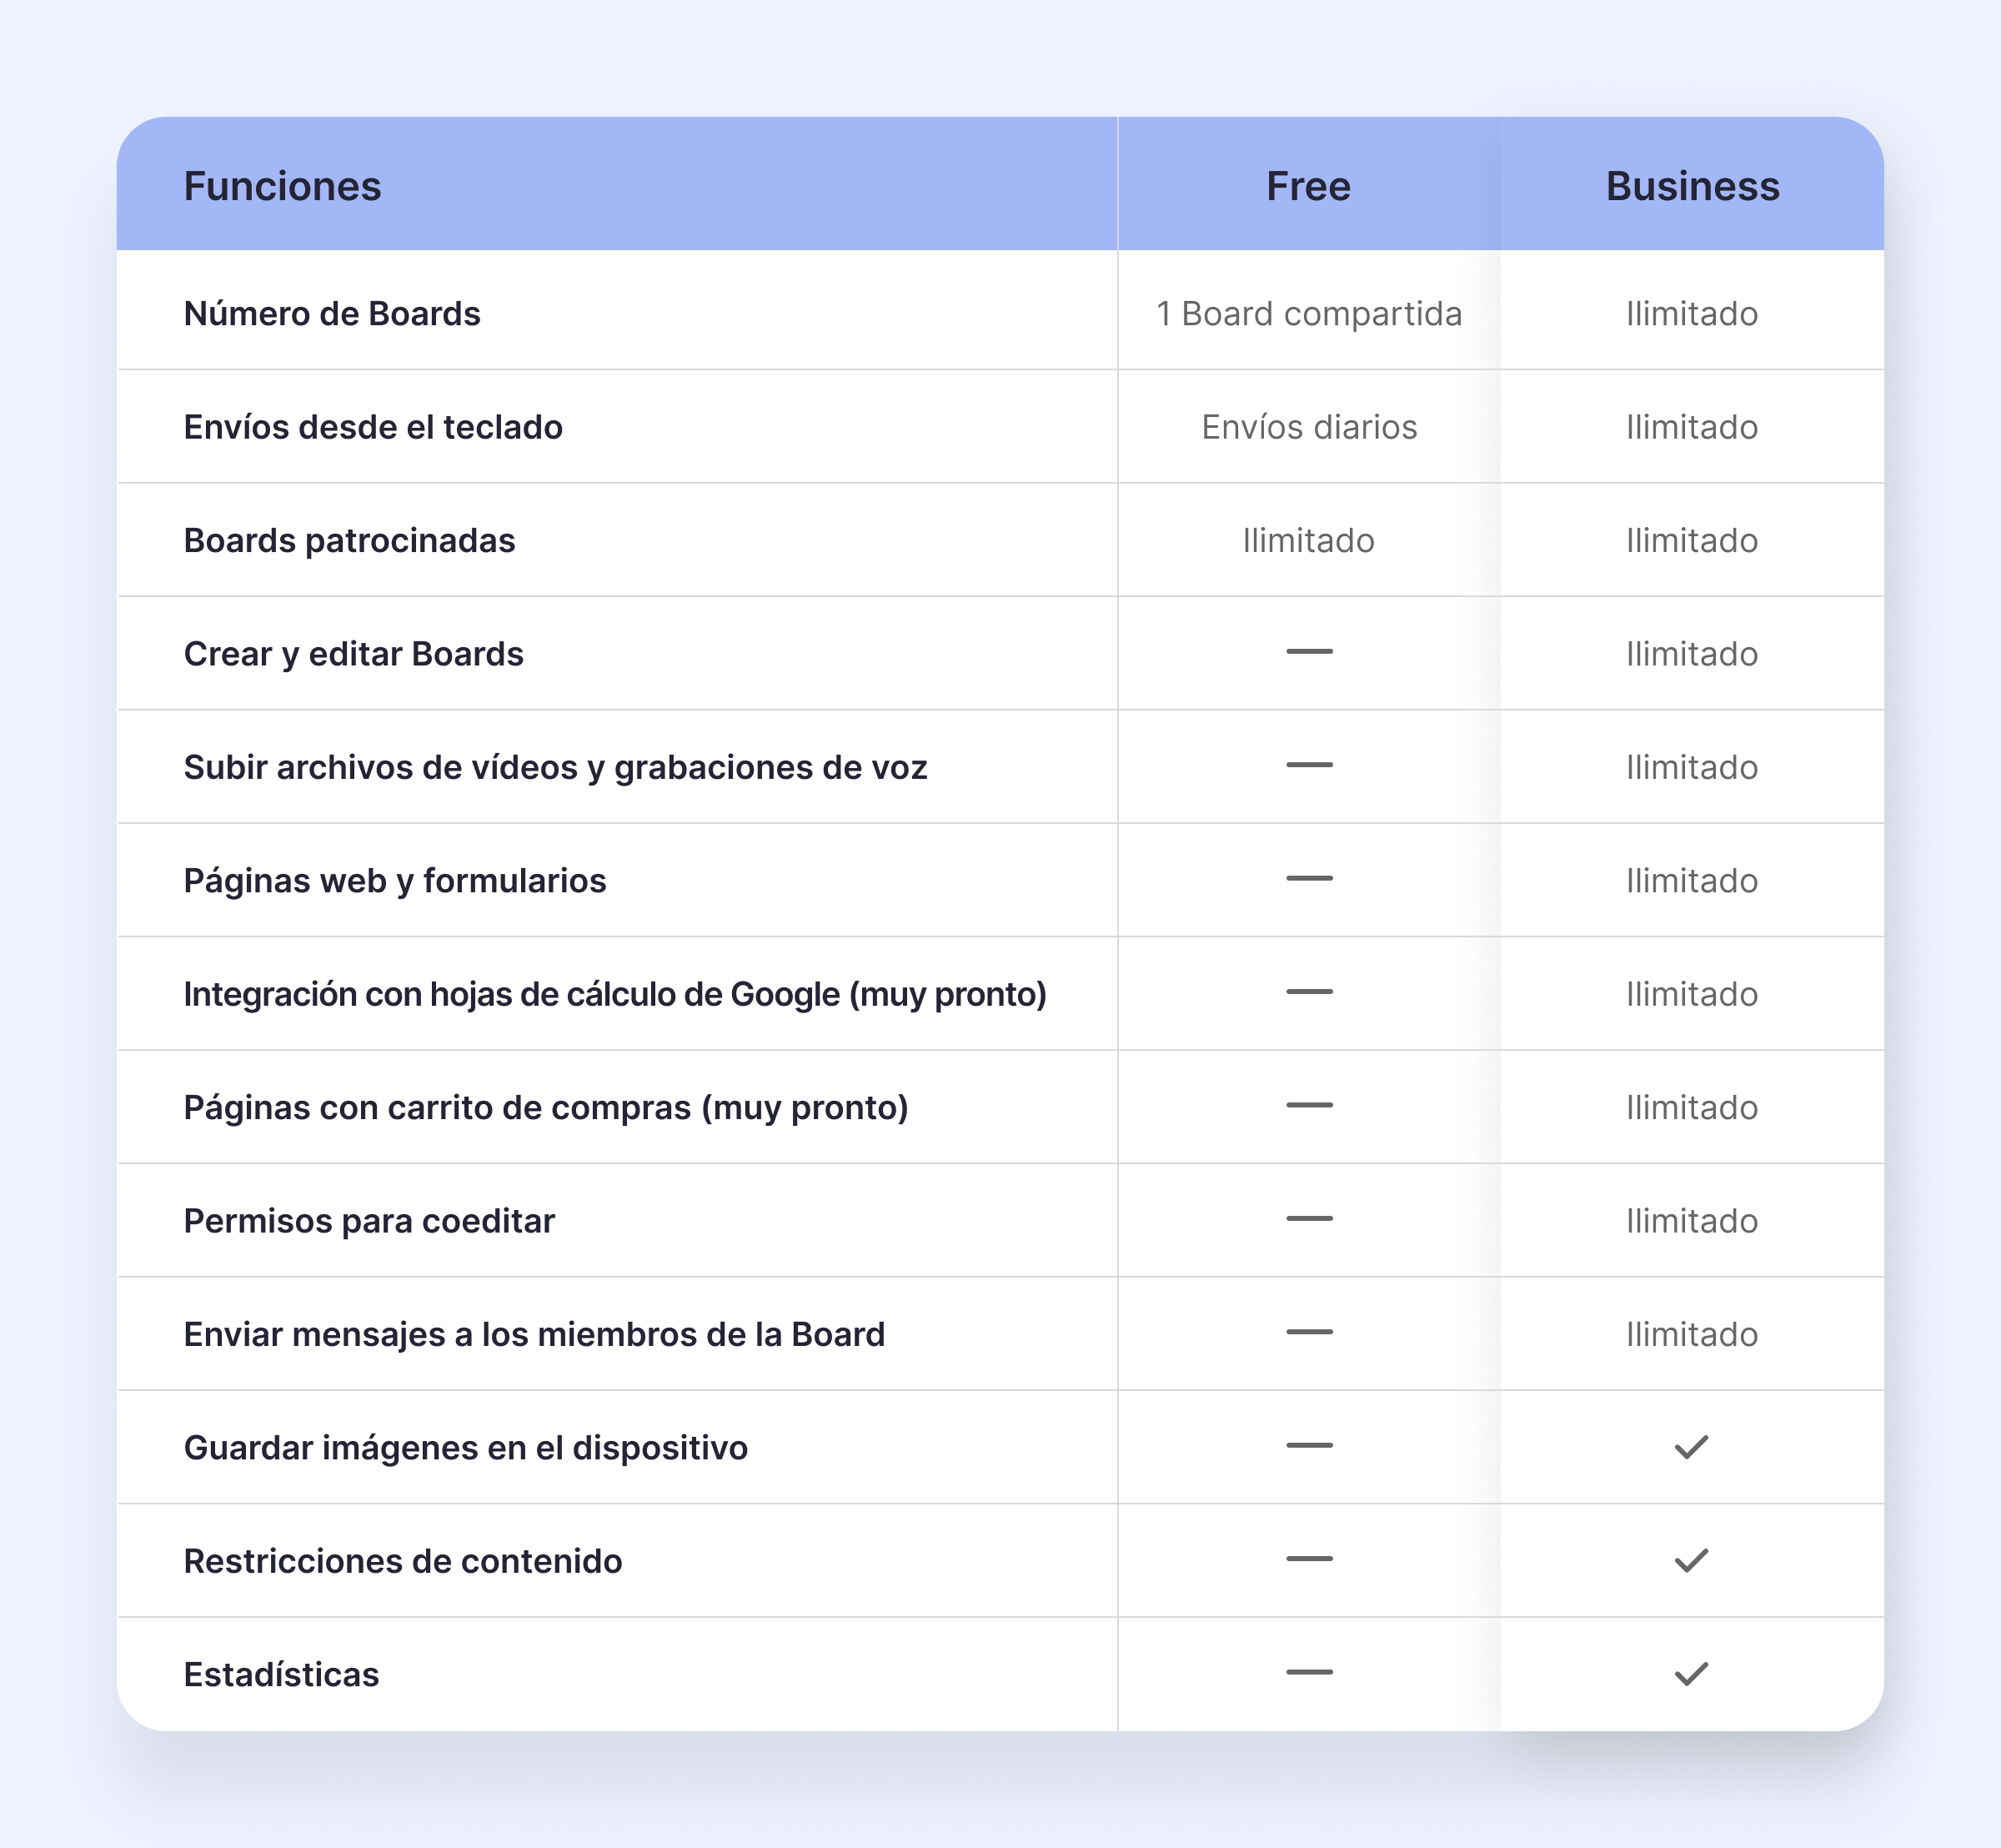2001x1848 pixels.
Task: Click the Free dash for Permisos para coeditar
Action: point(1309,1219)
